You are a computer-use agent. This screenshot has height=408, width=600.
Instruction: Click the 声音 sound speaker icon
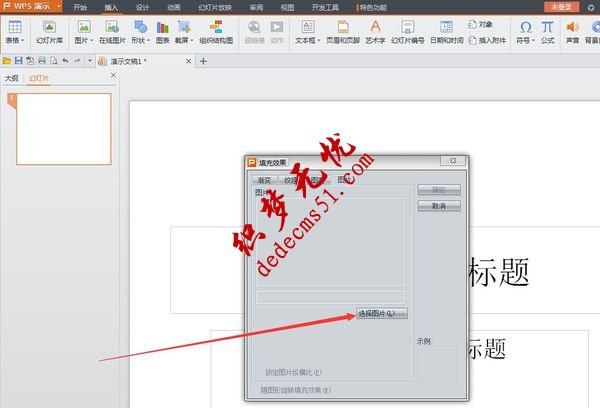click(x=572, y=27)
